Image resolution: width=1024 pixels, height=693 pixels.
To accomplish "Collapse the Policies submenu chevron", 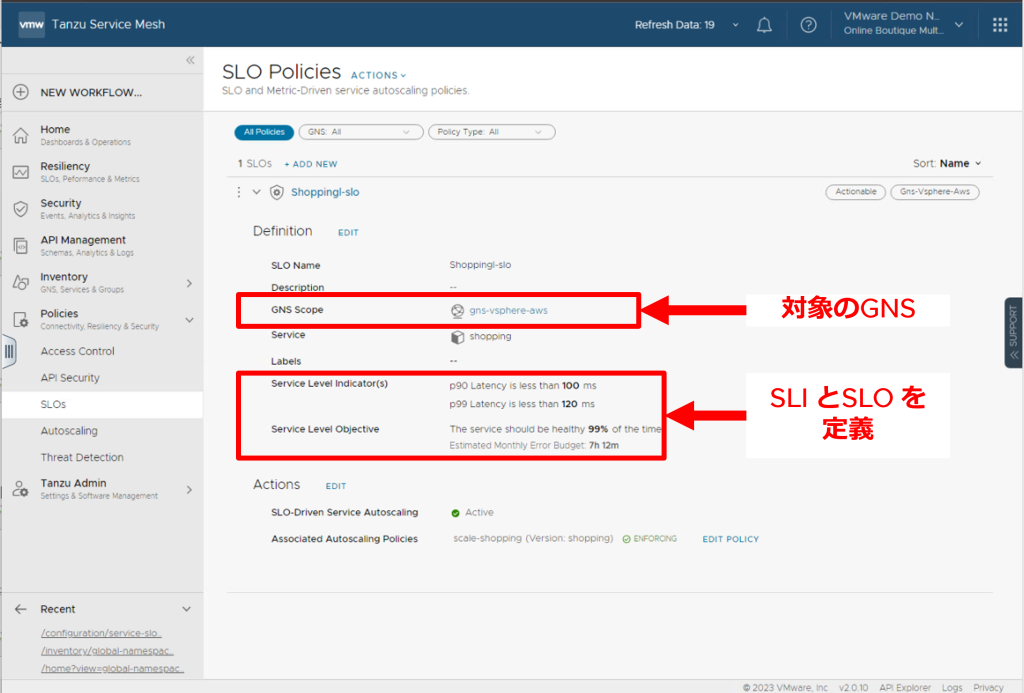I will click(x=189, y=320).
